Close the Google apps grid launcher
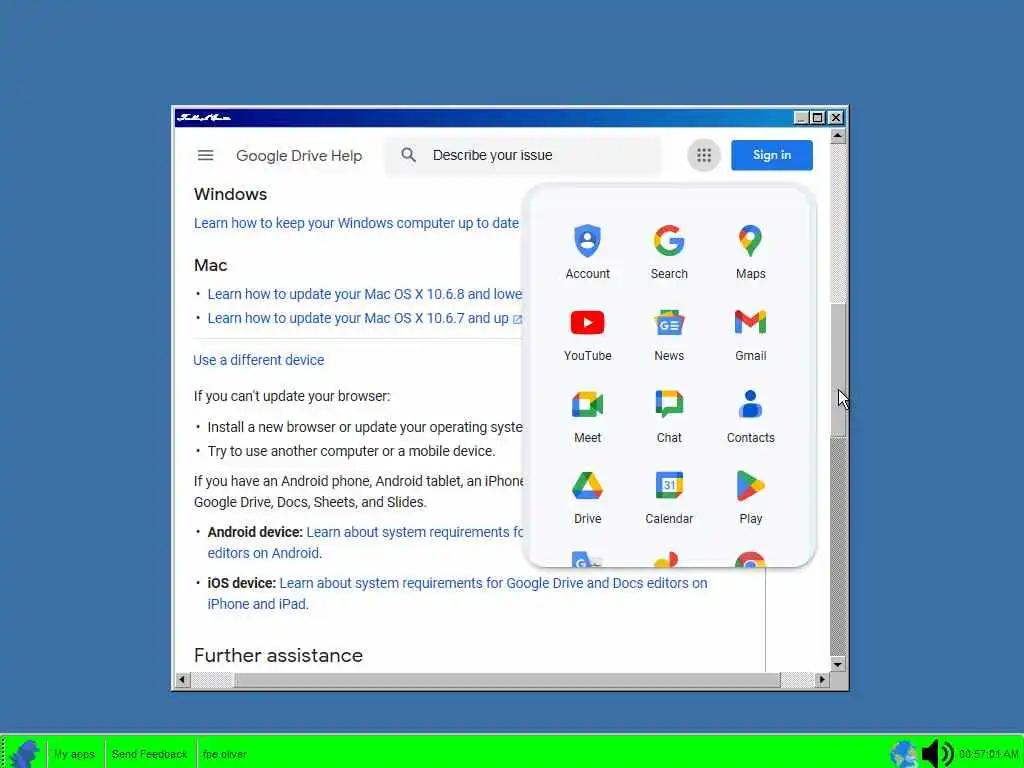This screenshot has width=1024, height=768. pos(703,155)
